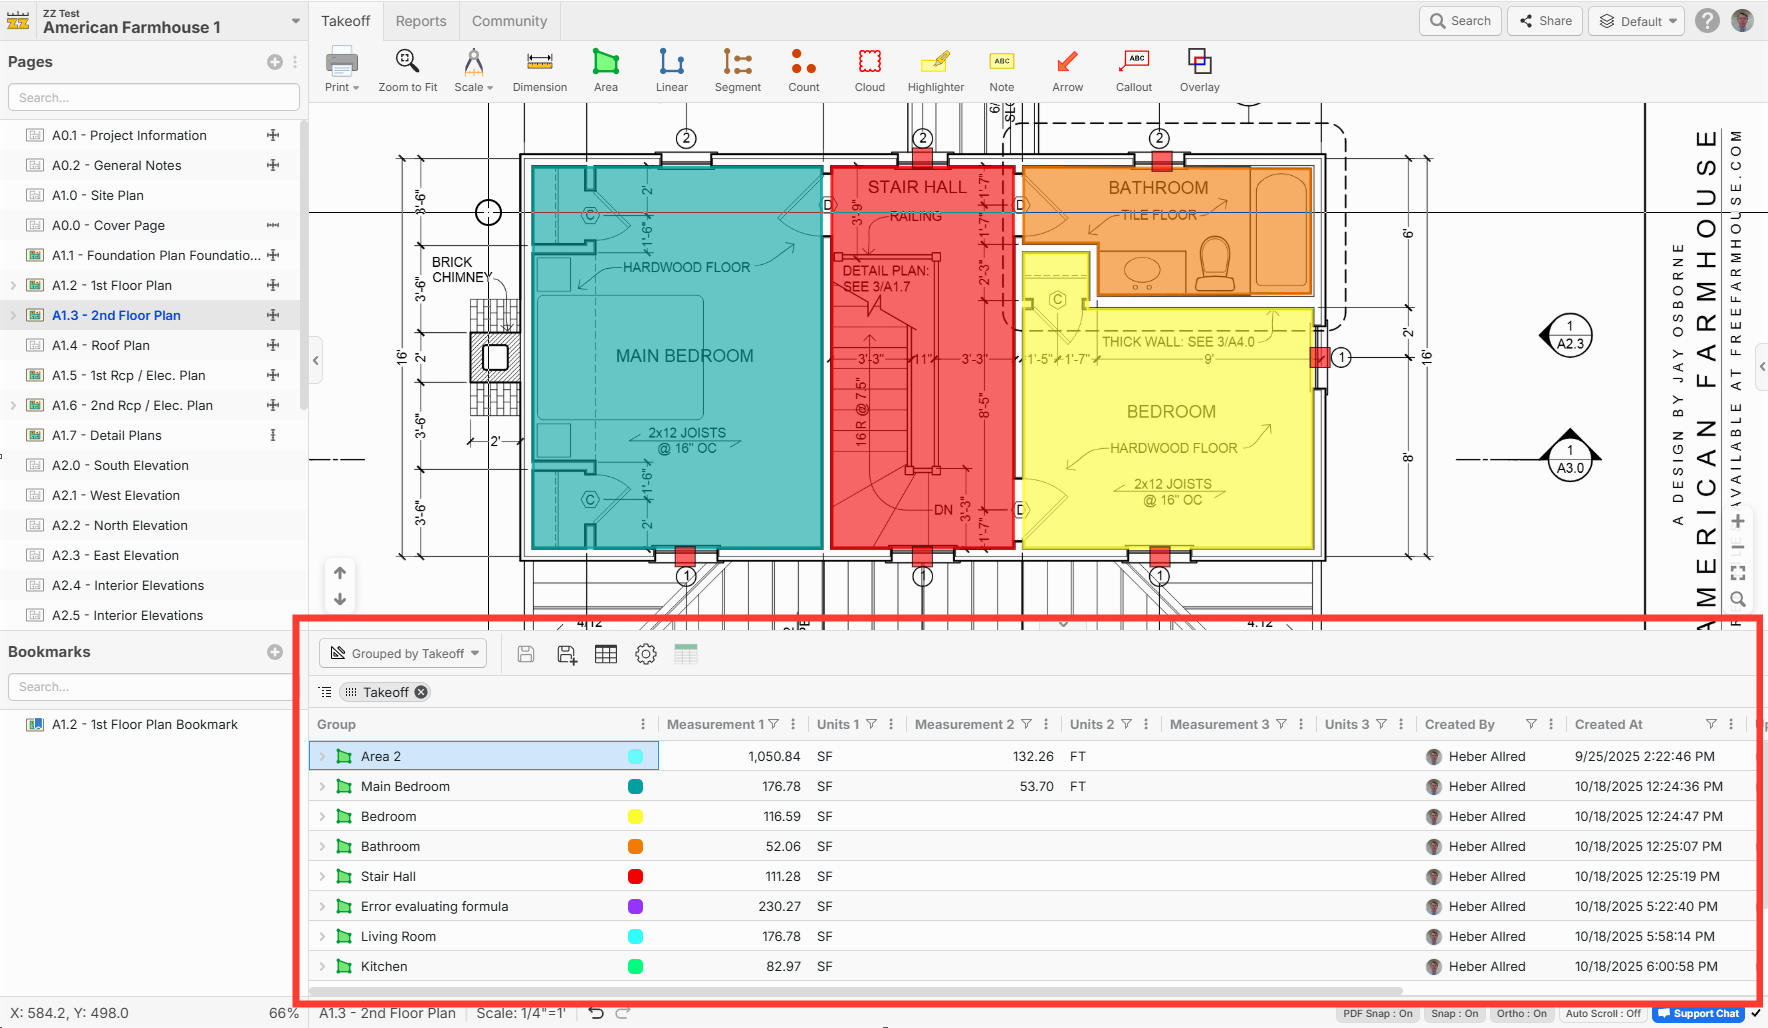Select the Area takeoff tool
This screenshot has width=1768, height=1028.
pos(605,70)
